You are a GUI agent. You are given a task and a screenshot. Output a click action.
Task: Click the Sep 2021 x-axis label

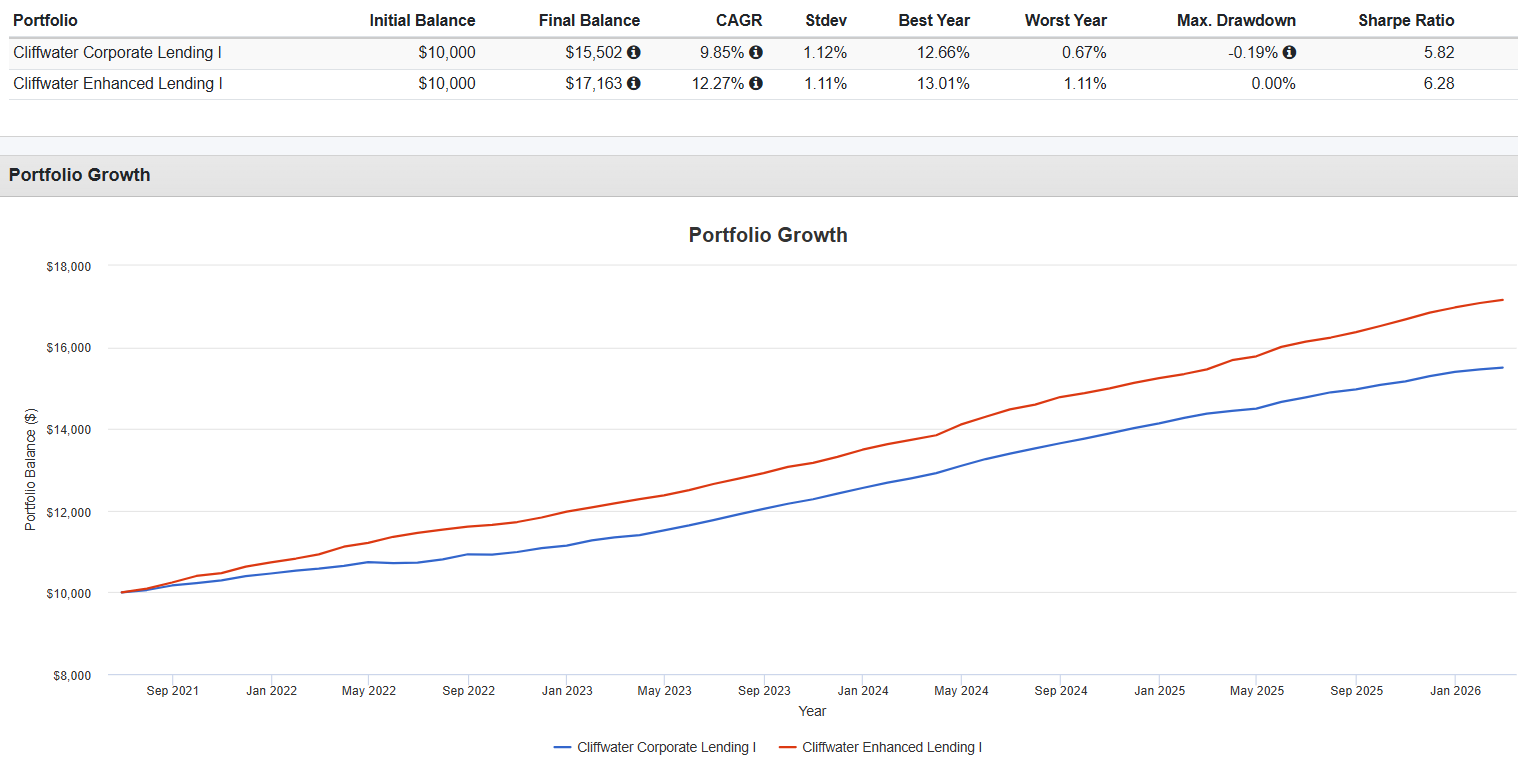pos(172,691)
